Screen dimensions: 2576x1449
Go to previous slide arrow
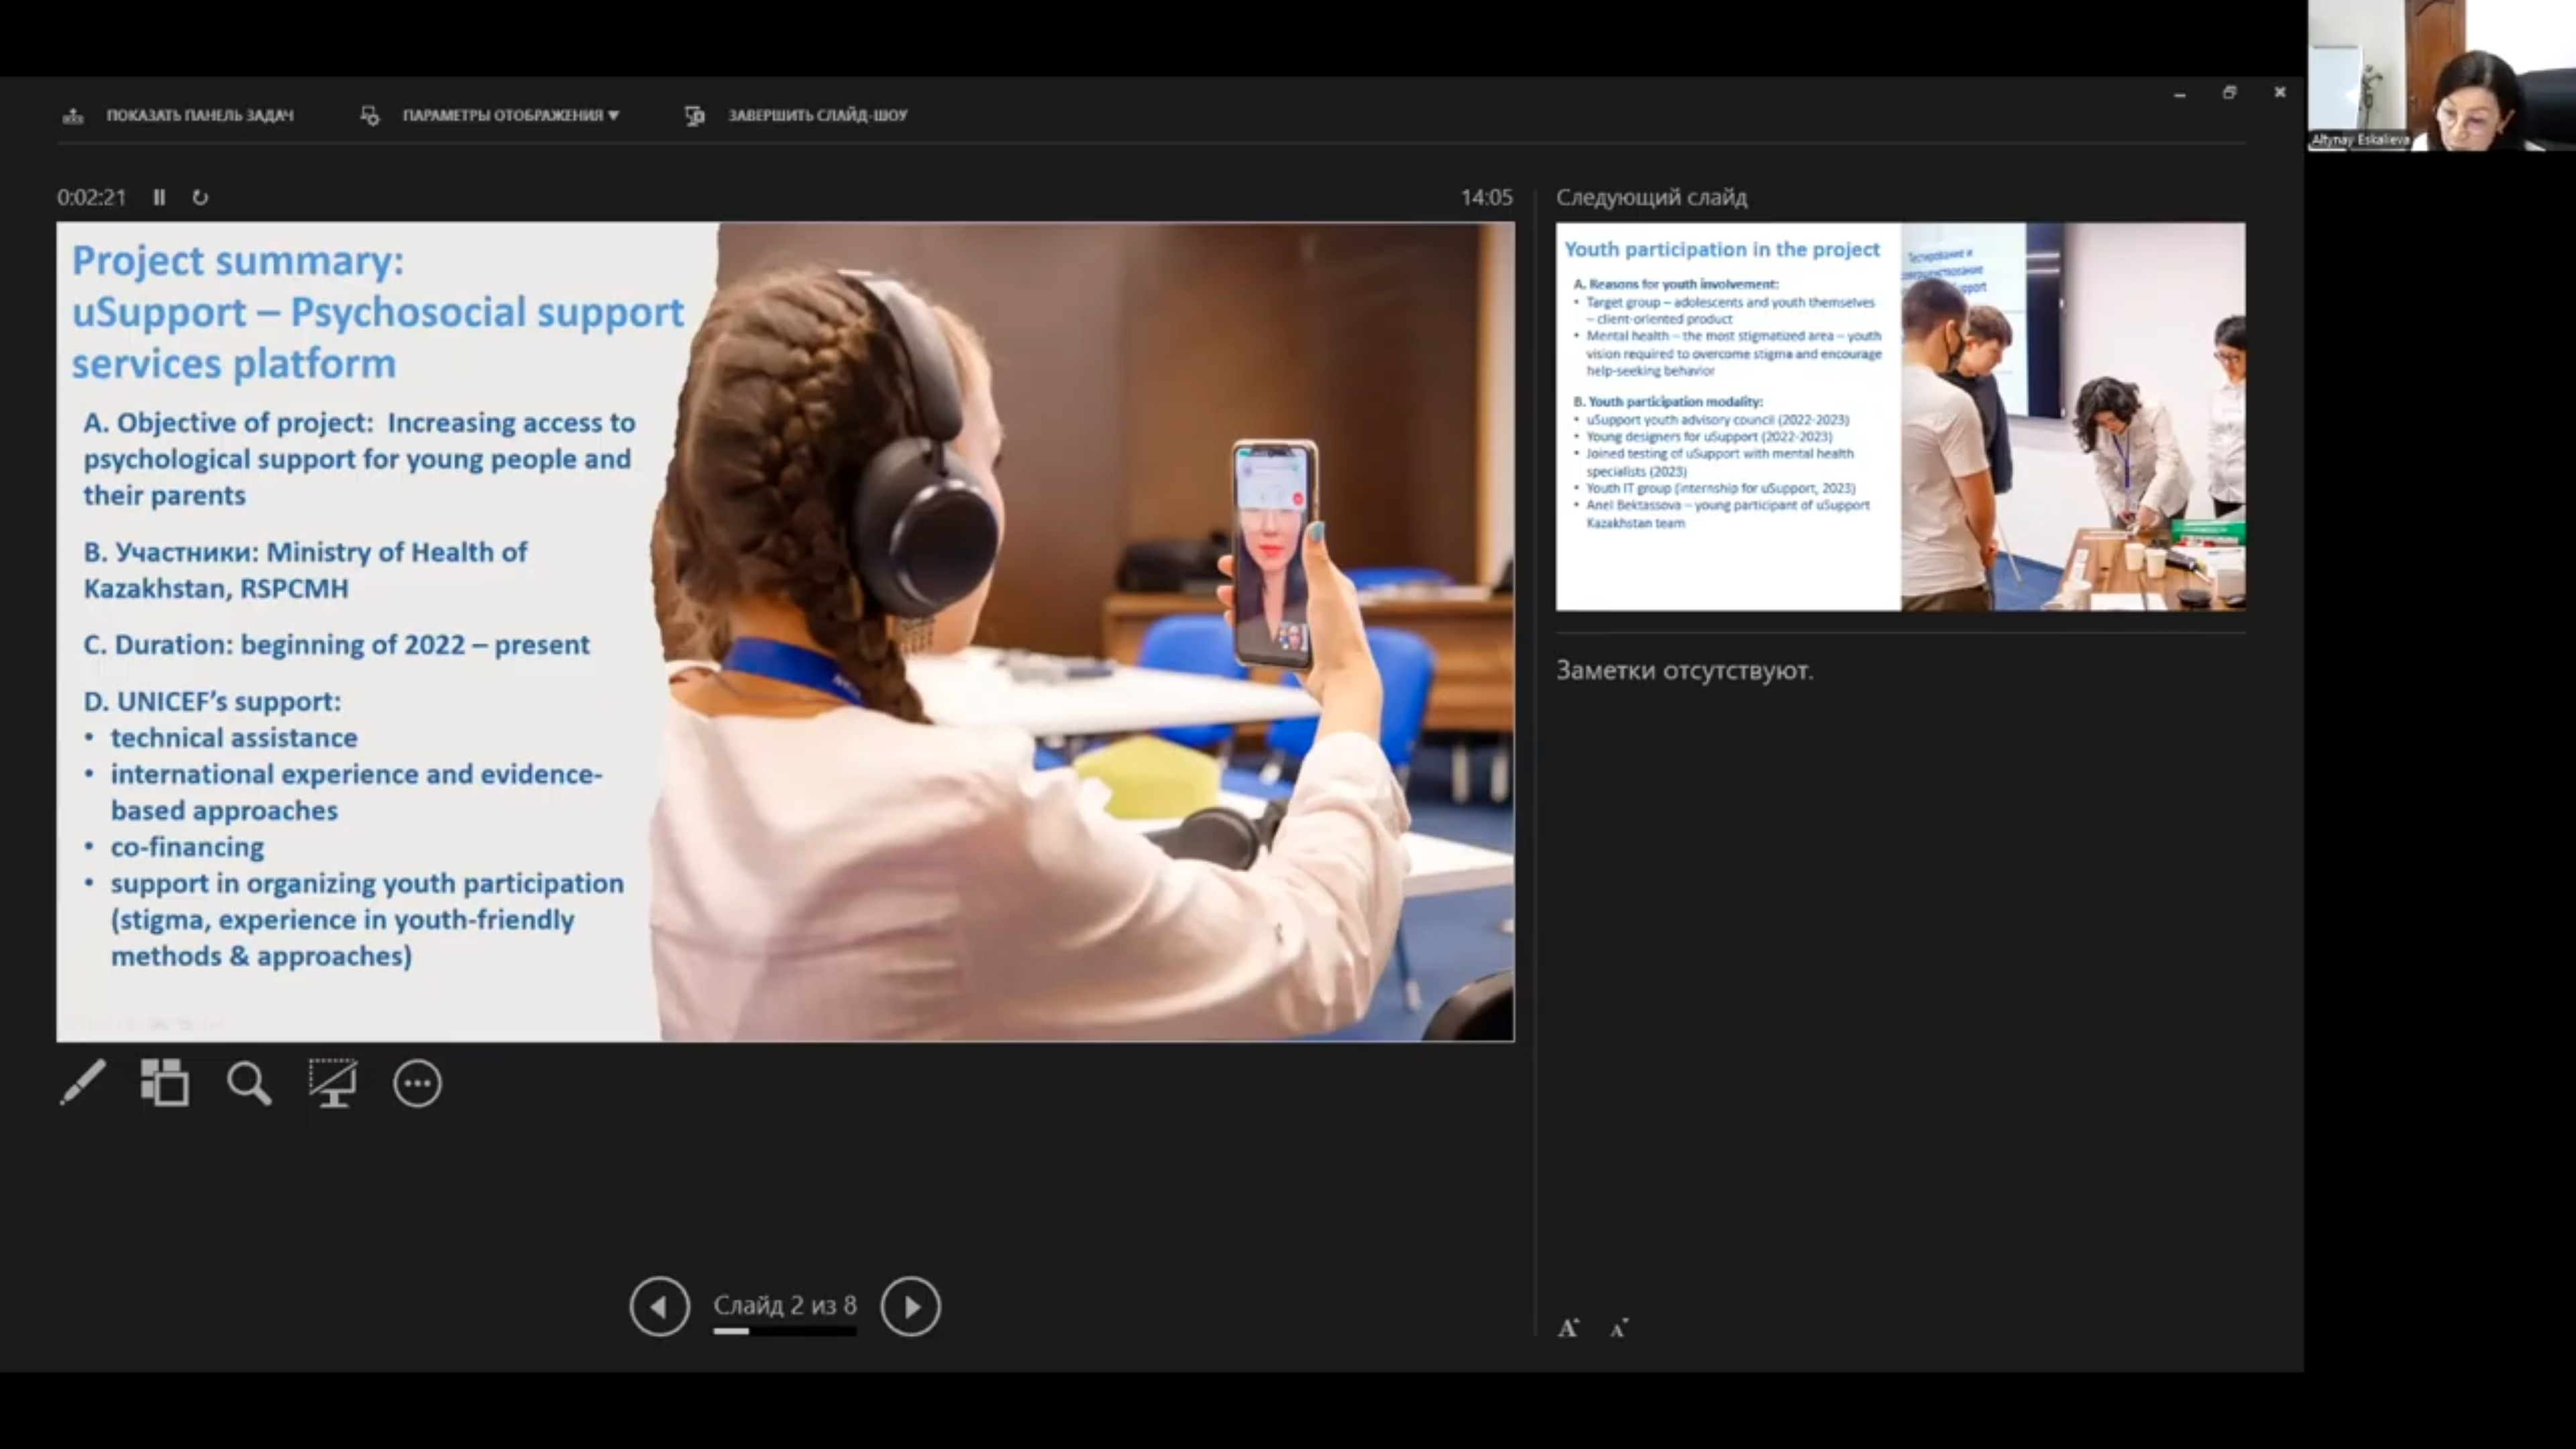click(x=659, y=1306)
